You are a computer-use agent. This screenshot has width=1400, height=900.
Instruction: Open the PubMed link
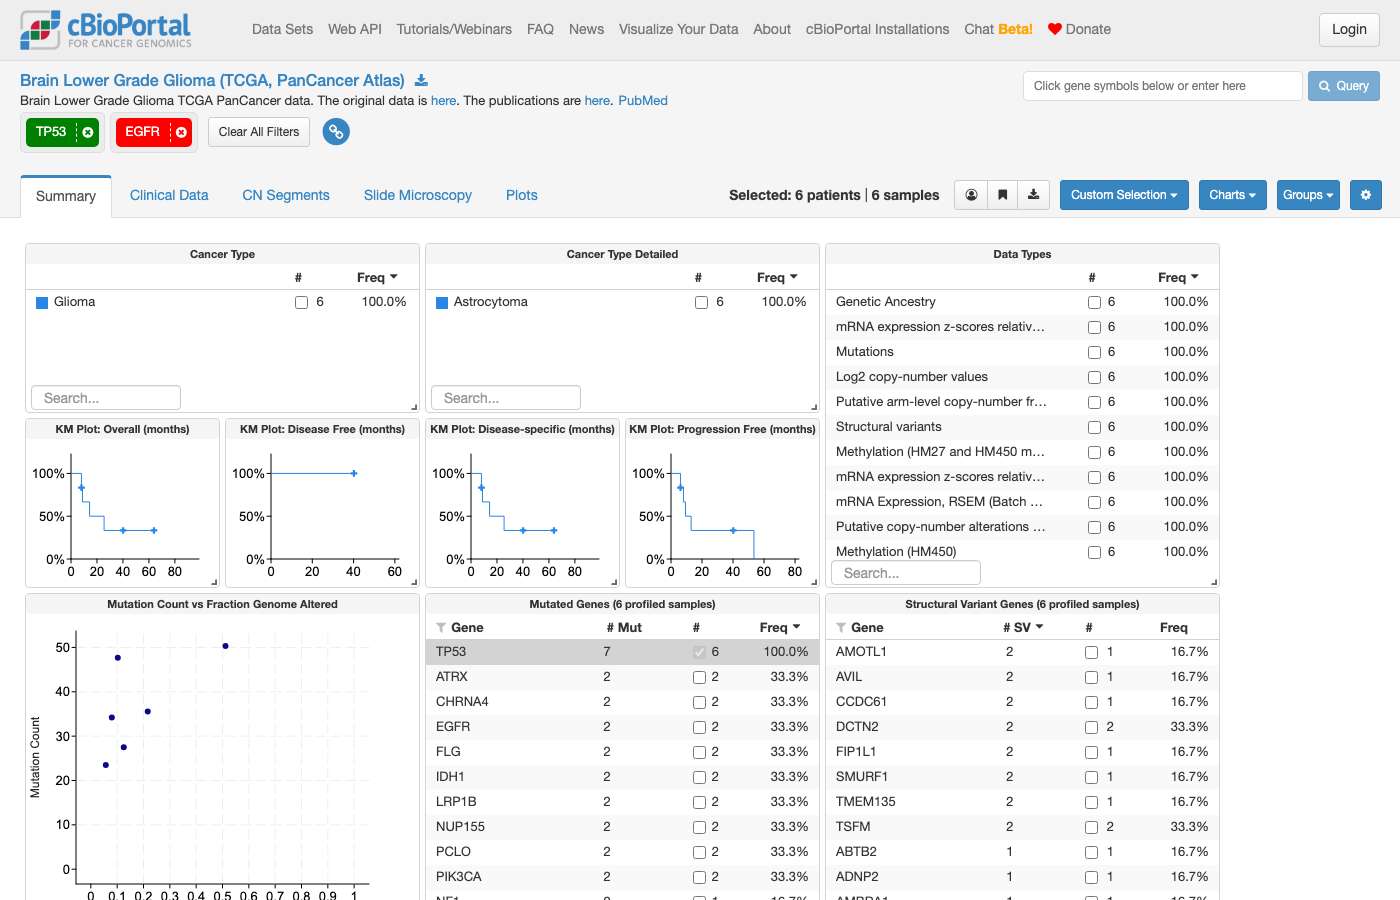643,100
